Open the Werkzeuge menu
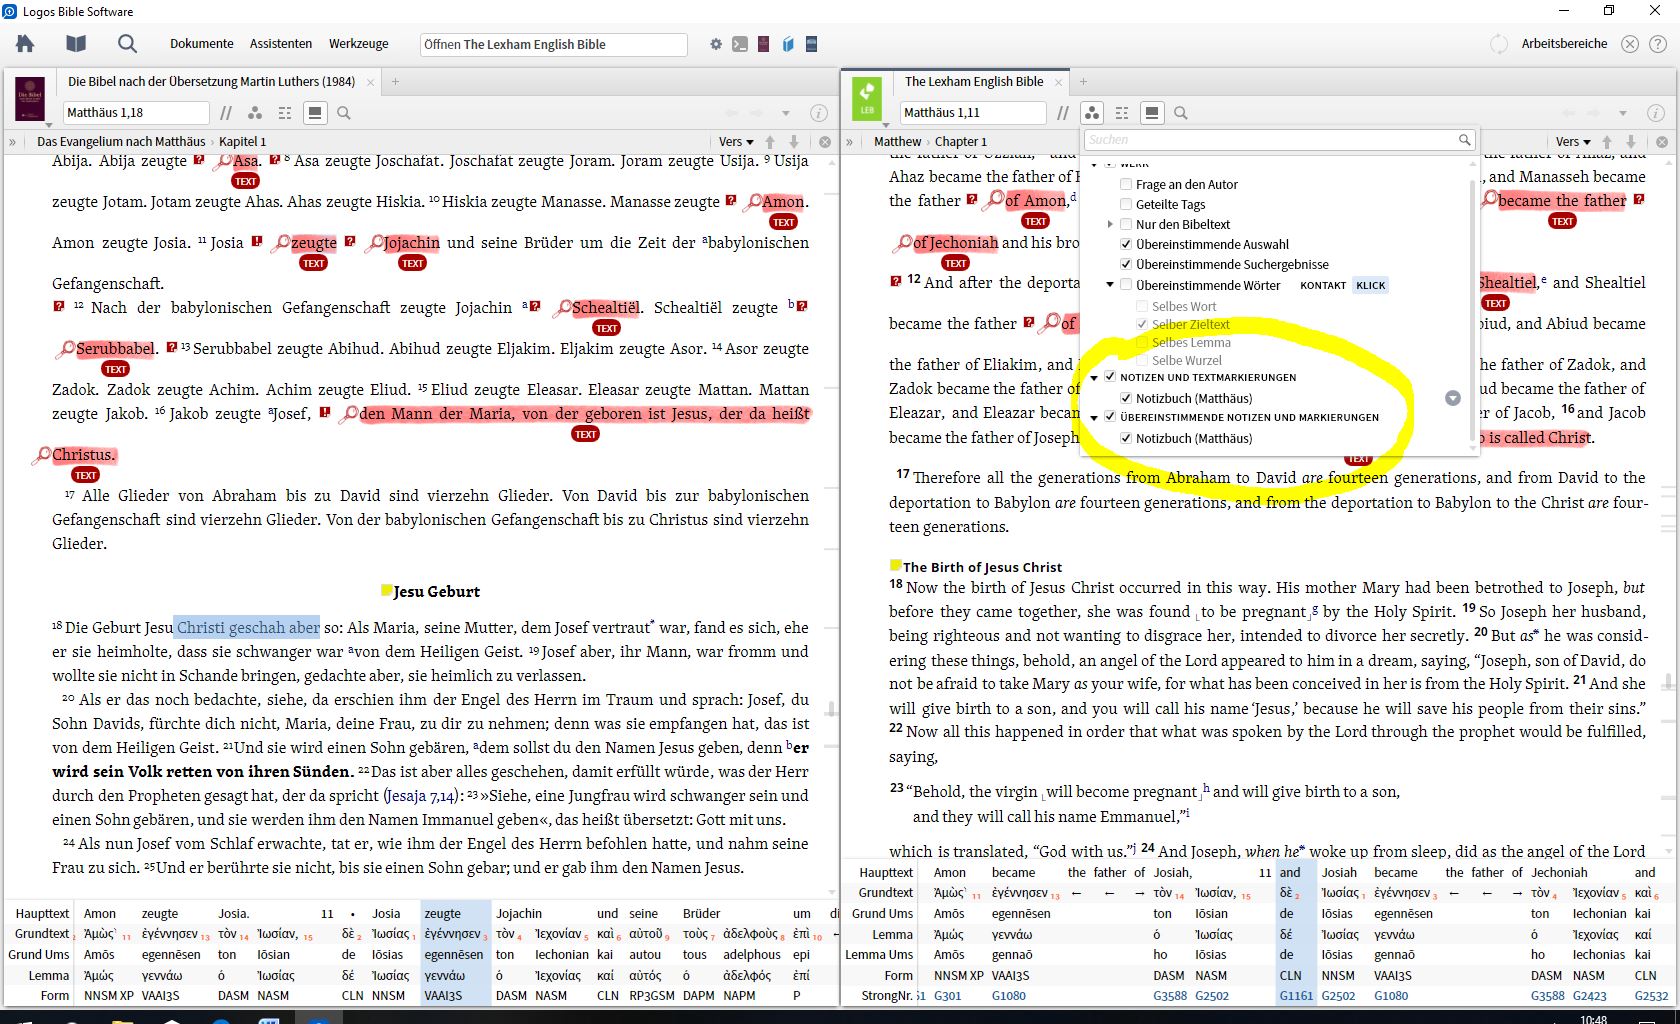Image resolution: width=1680 pixels, height=1024 pixels. (x=359, y=44)
